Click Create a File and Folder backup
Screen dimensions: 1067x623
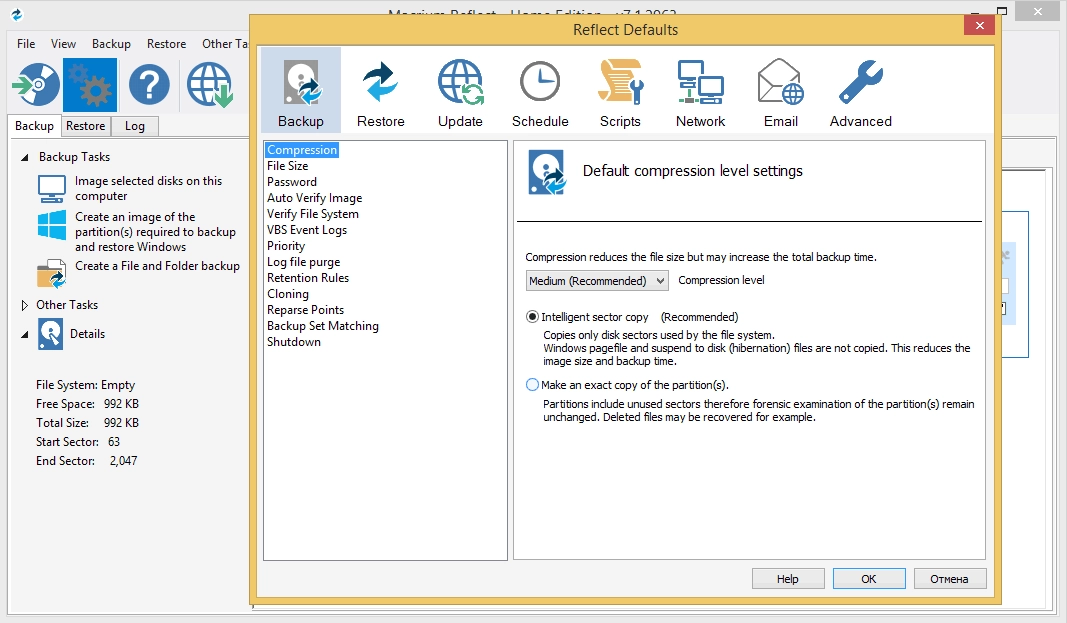157,266
